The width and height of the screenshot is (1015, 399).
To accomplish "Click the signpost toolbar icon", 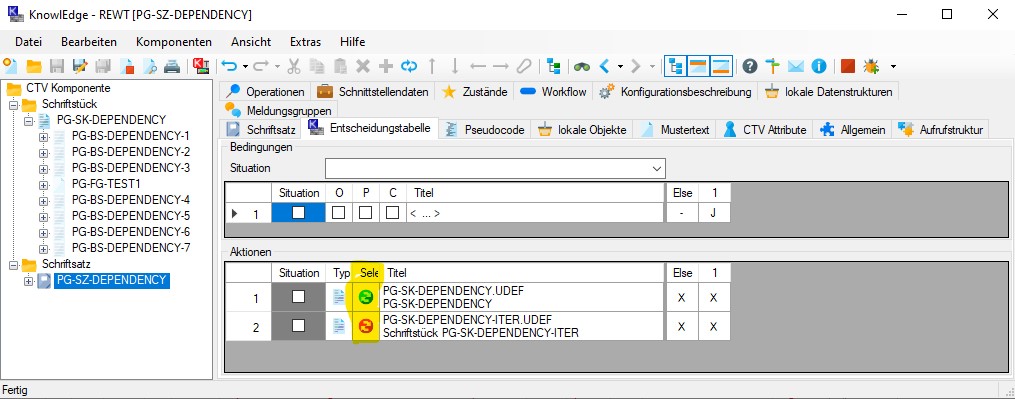I will [x=772, y=65].
